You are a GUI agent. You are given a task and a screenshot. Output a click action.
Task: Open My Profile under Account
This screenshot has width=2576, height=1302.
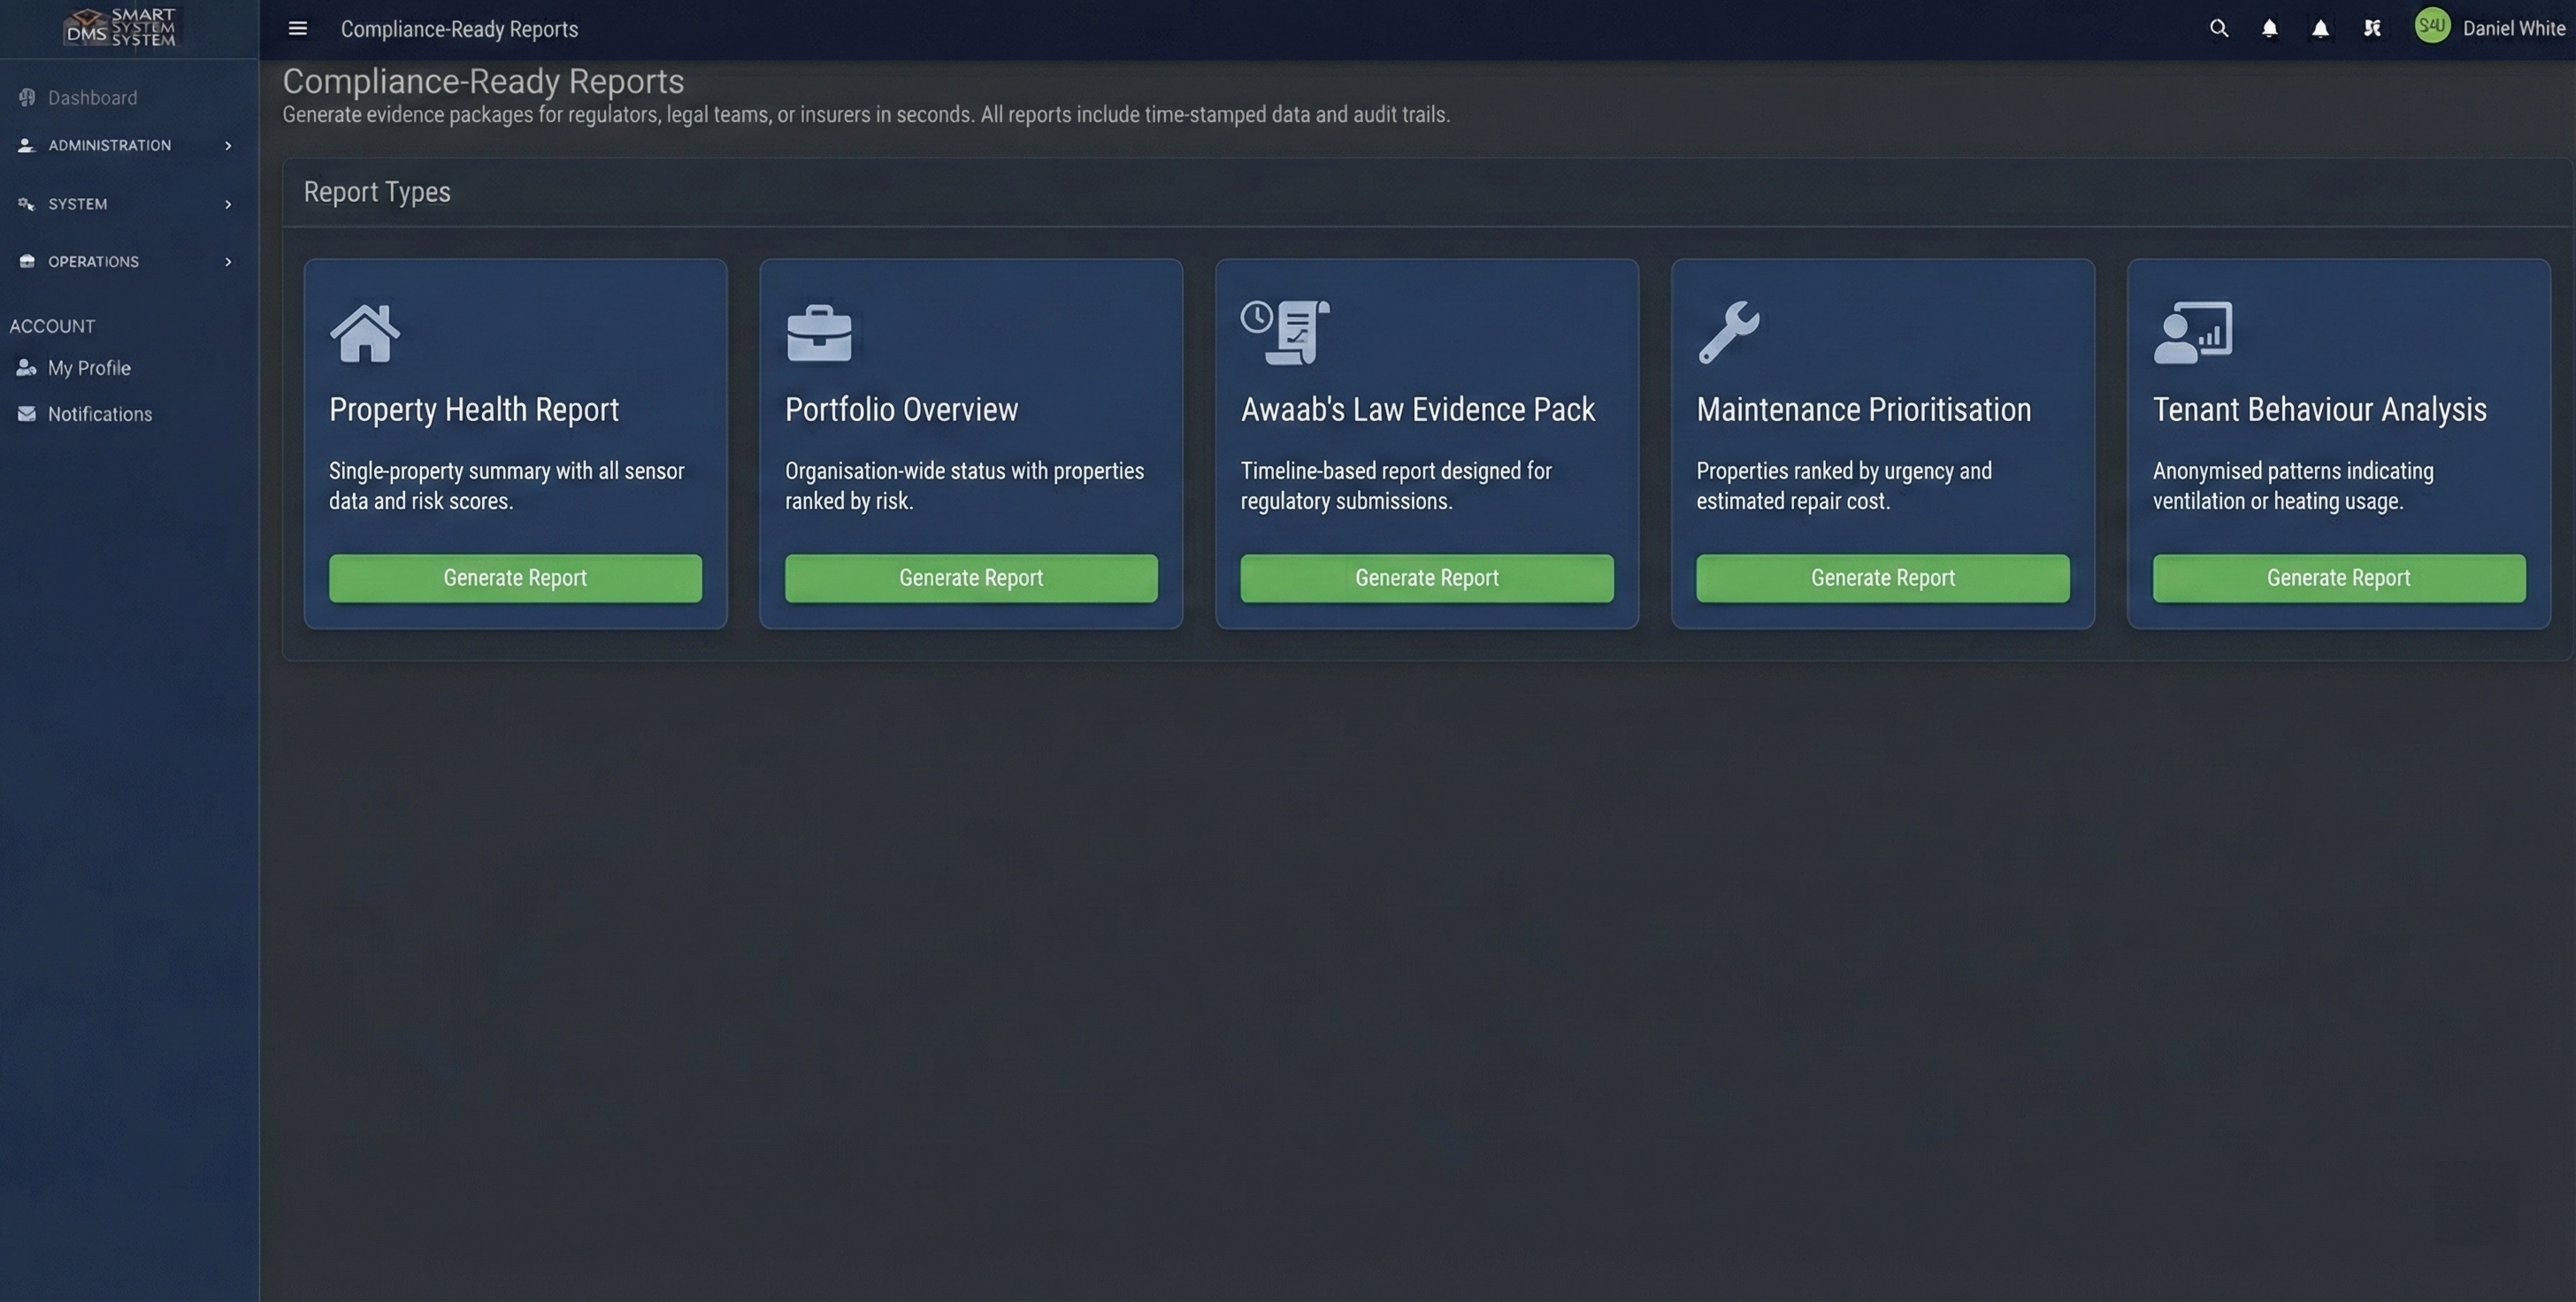88,367
